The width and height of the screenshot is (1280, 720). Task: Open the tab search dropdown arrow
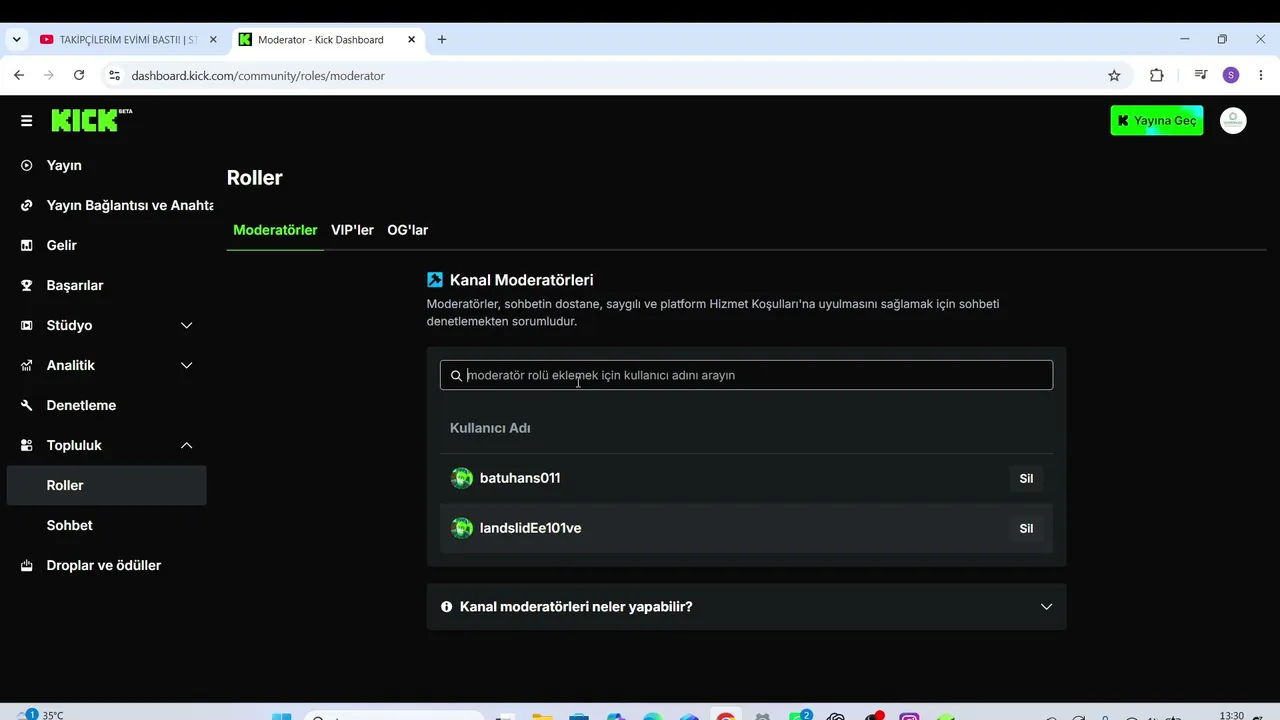[x=16, y=39]
